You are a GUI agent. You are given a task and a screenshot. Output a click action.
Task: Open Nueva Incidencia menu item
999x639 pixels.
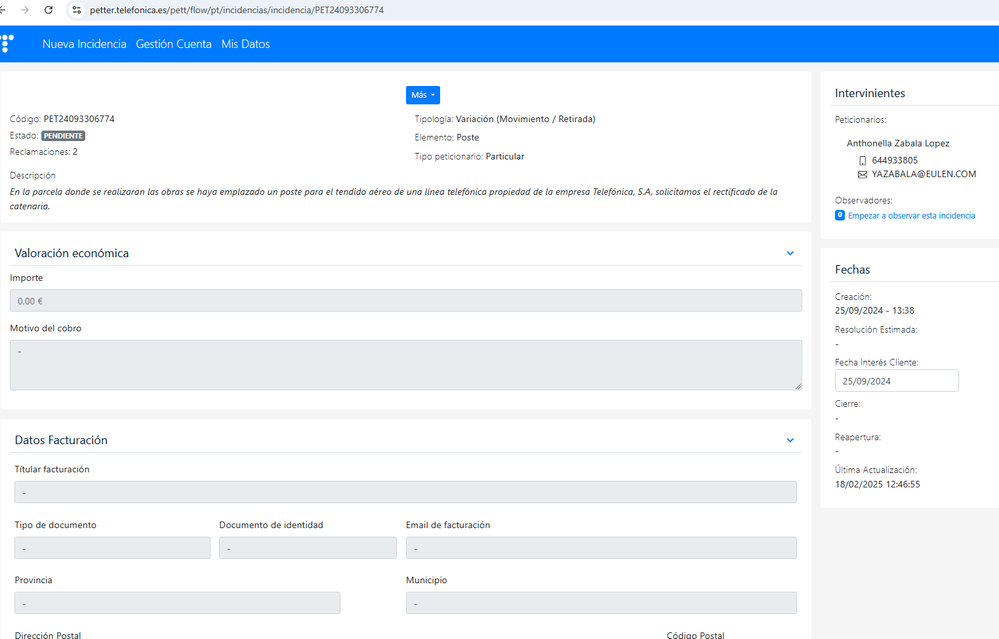click(x=84, y=44)
